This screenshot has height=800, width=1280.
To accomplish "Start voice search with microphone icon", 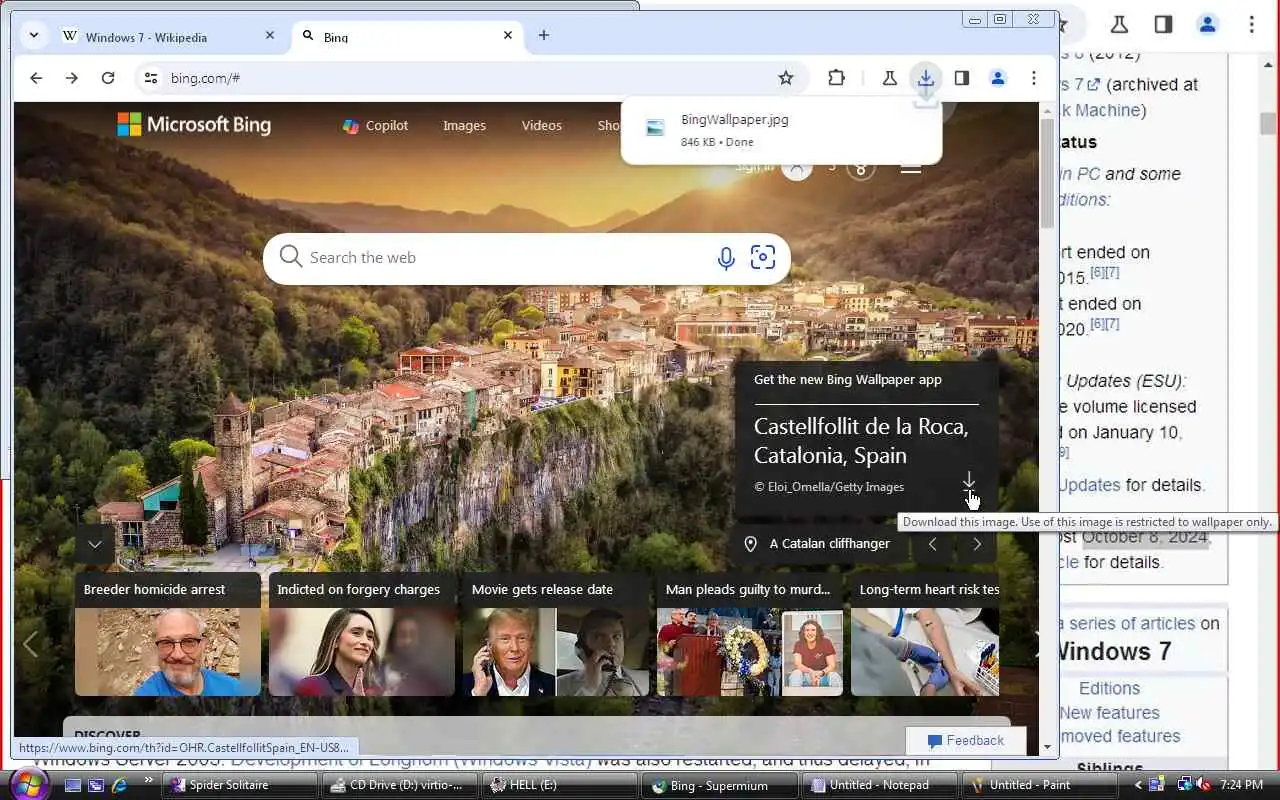I will [726, 258].
